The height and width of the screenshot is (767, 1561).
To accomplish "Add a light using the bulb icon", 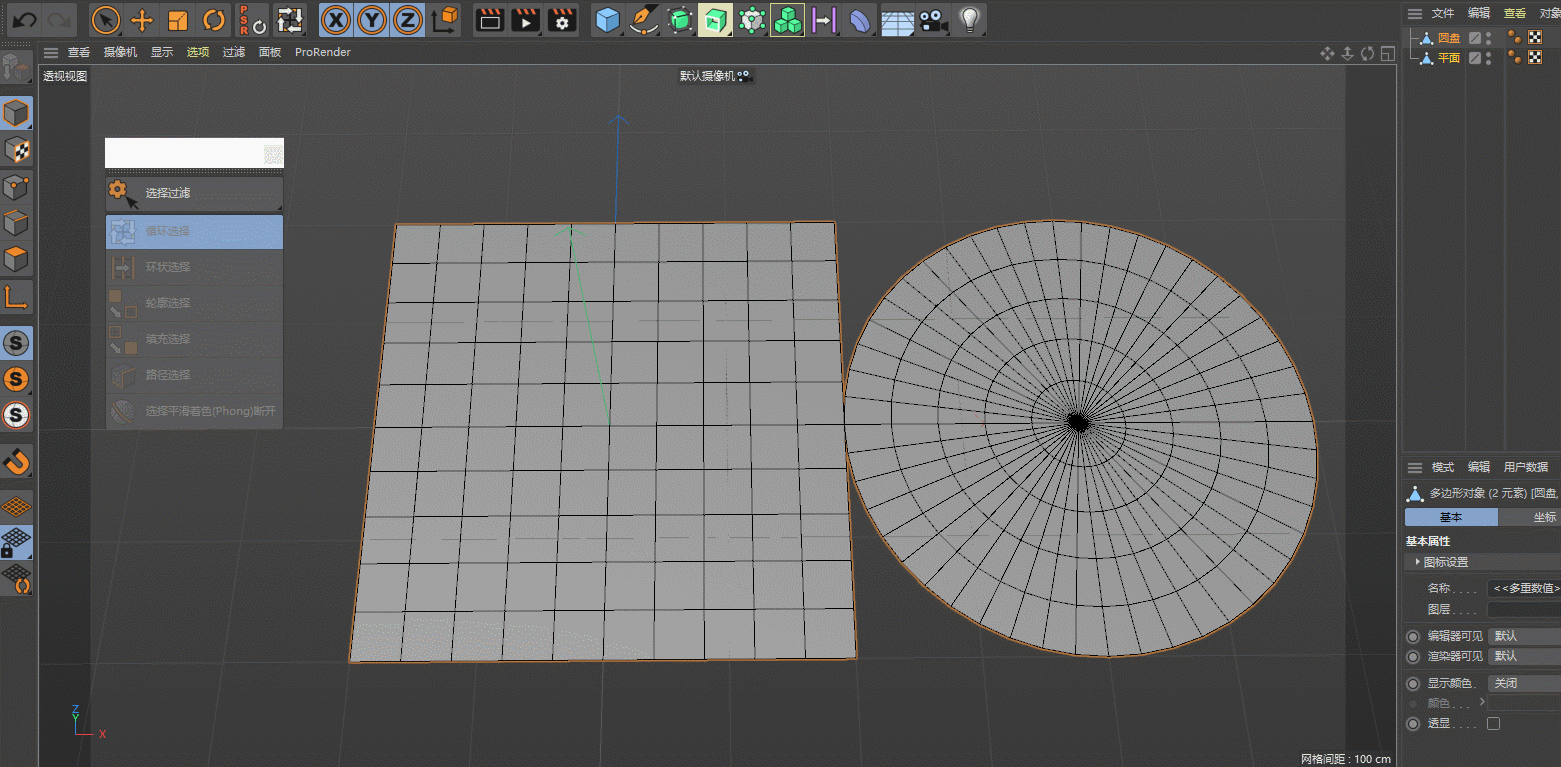I will click(967, 19).
